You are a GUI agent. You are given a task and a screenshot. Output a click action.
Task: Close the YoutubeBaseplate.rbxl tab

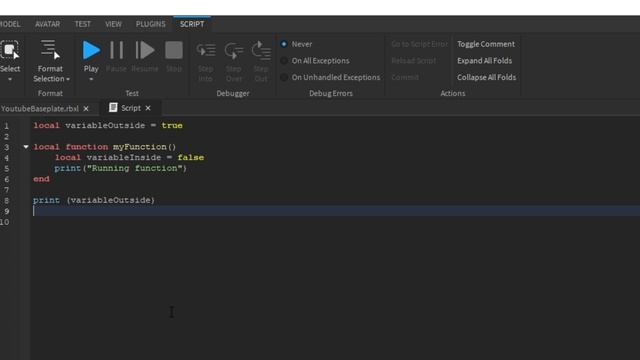86,109
